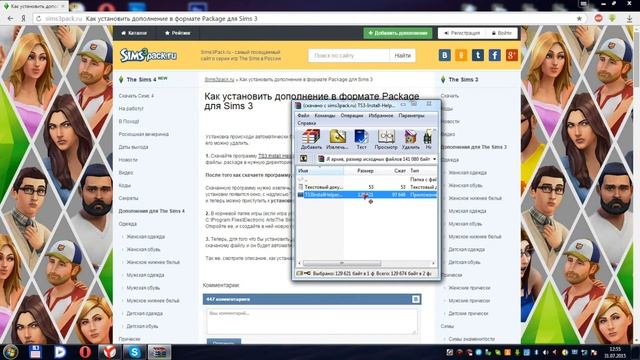The image size is (640, 360).
Task: Click the Facebook social icon
Action: coord(494,55)
